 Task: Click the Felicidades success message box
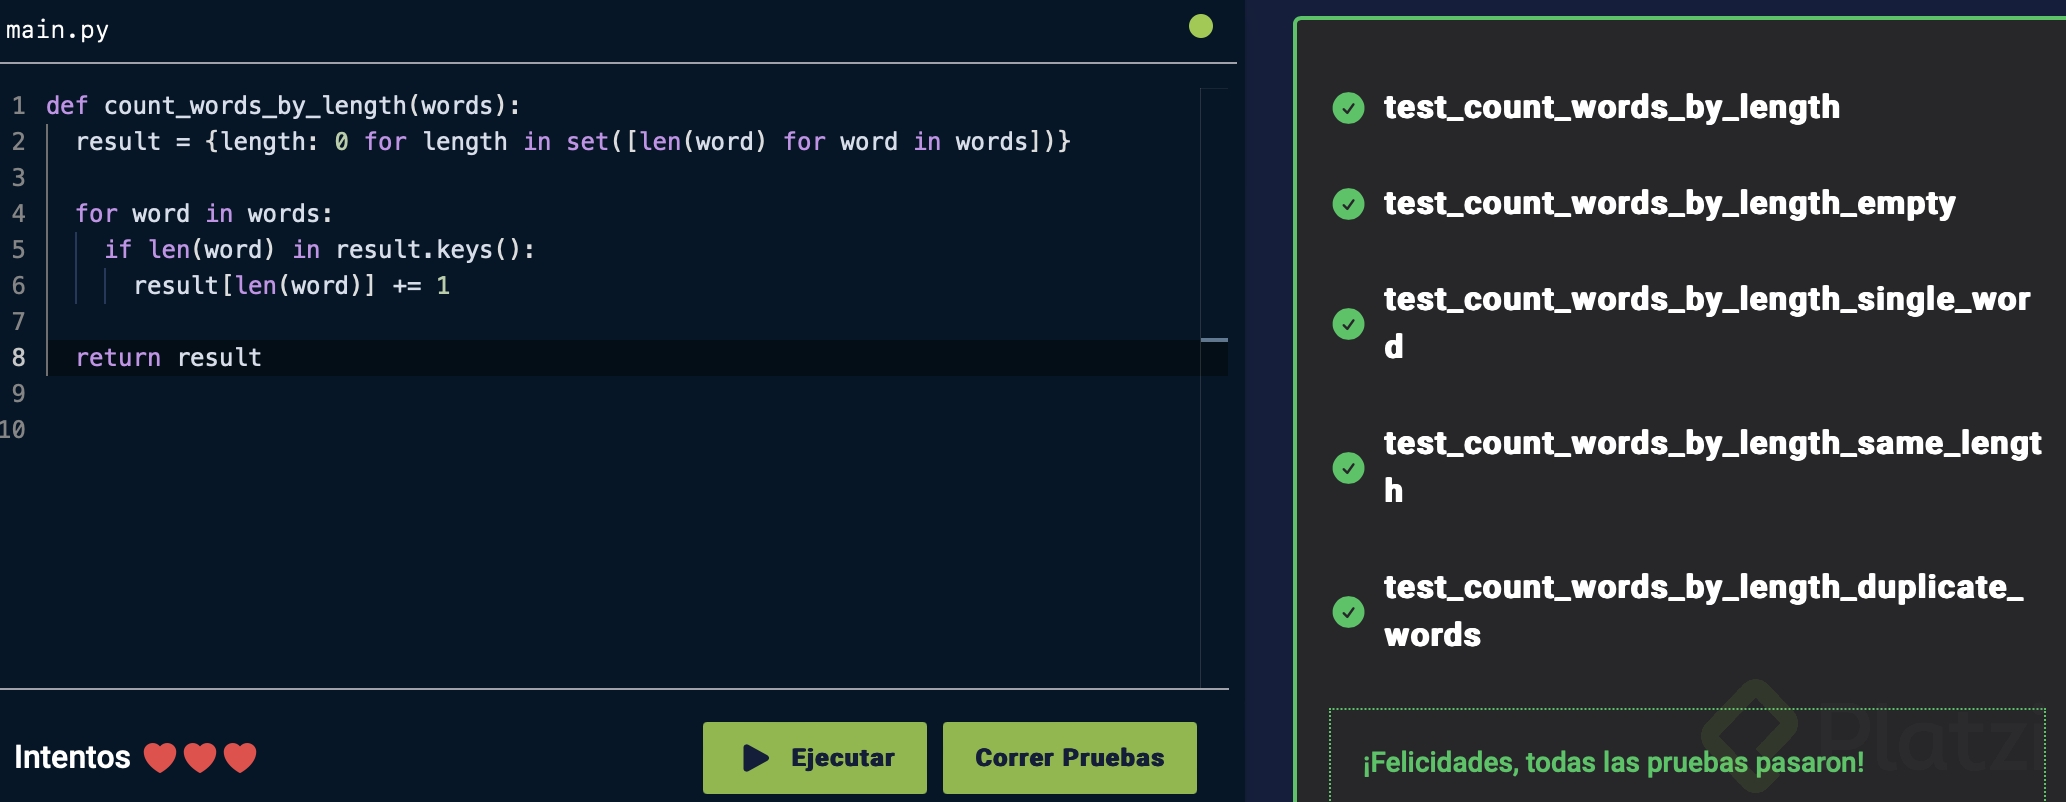tap(1686, 758)
